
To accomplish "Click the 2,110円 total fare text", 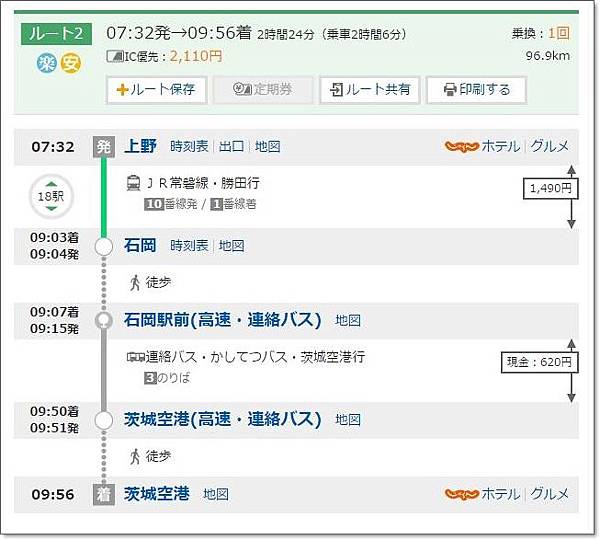I will coord(196,57).
